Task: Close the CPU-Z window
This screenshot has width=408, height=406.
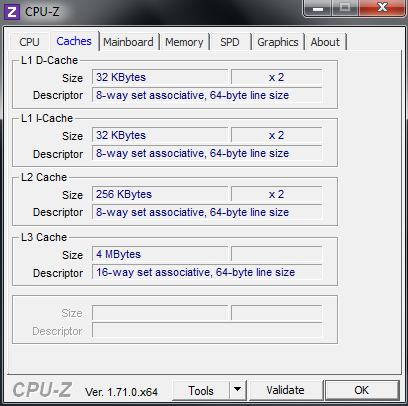Action: [382, 8]
